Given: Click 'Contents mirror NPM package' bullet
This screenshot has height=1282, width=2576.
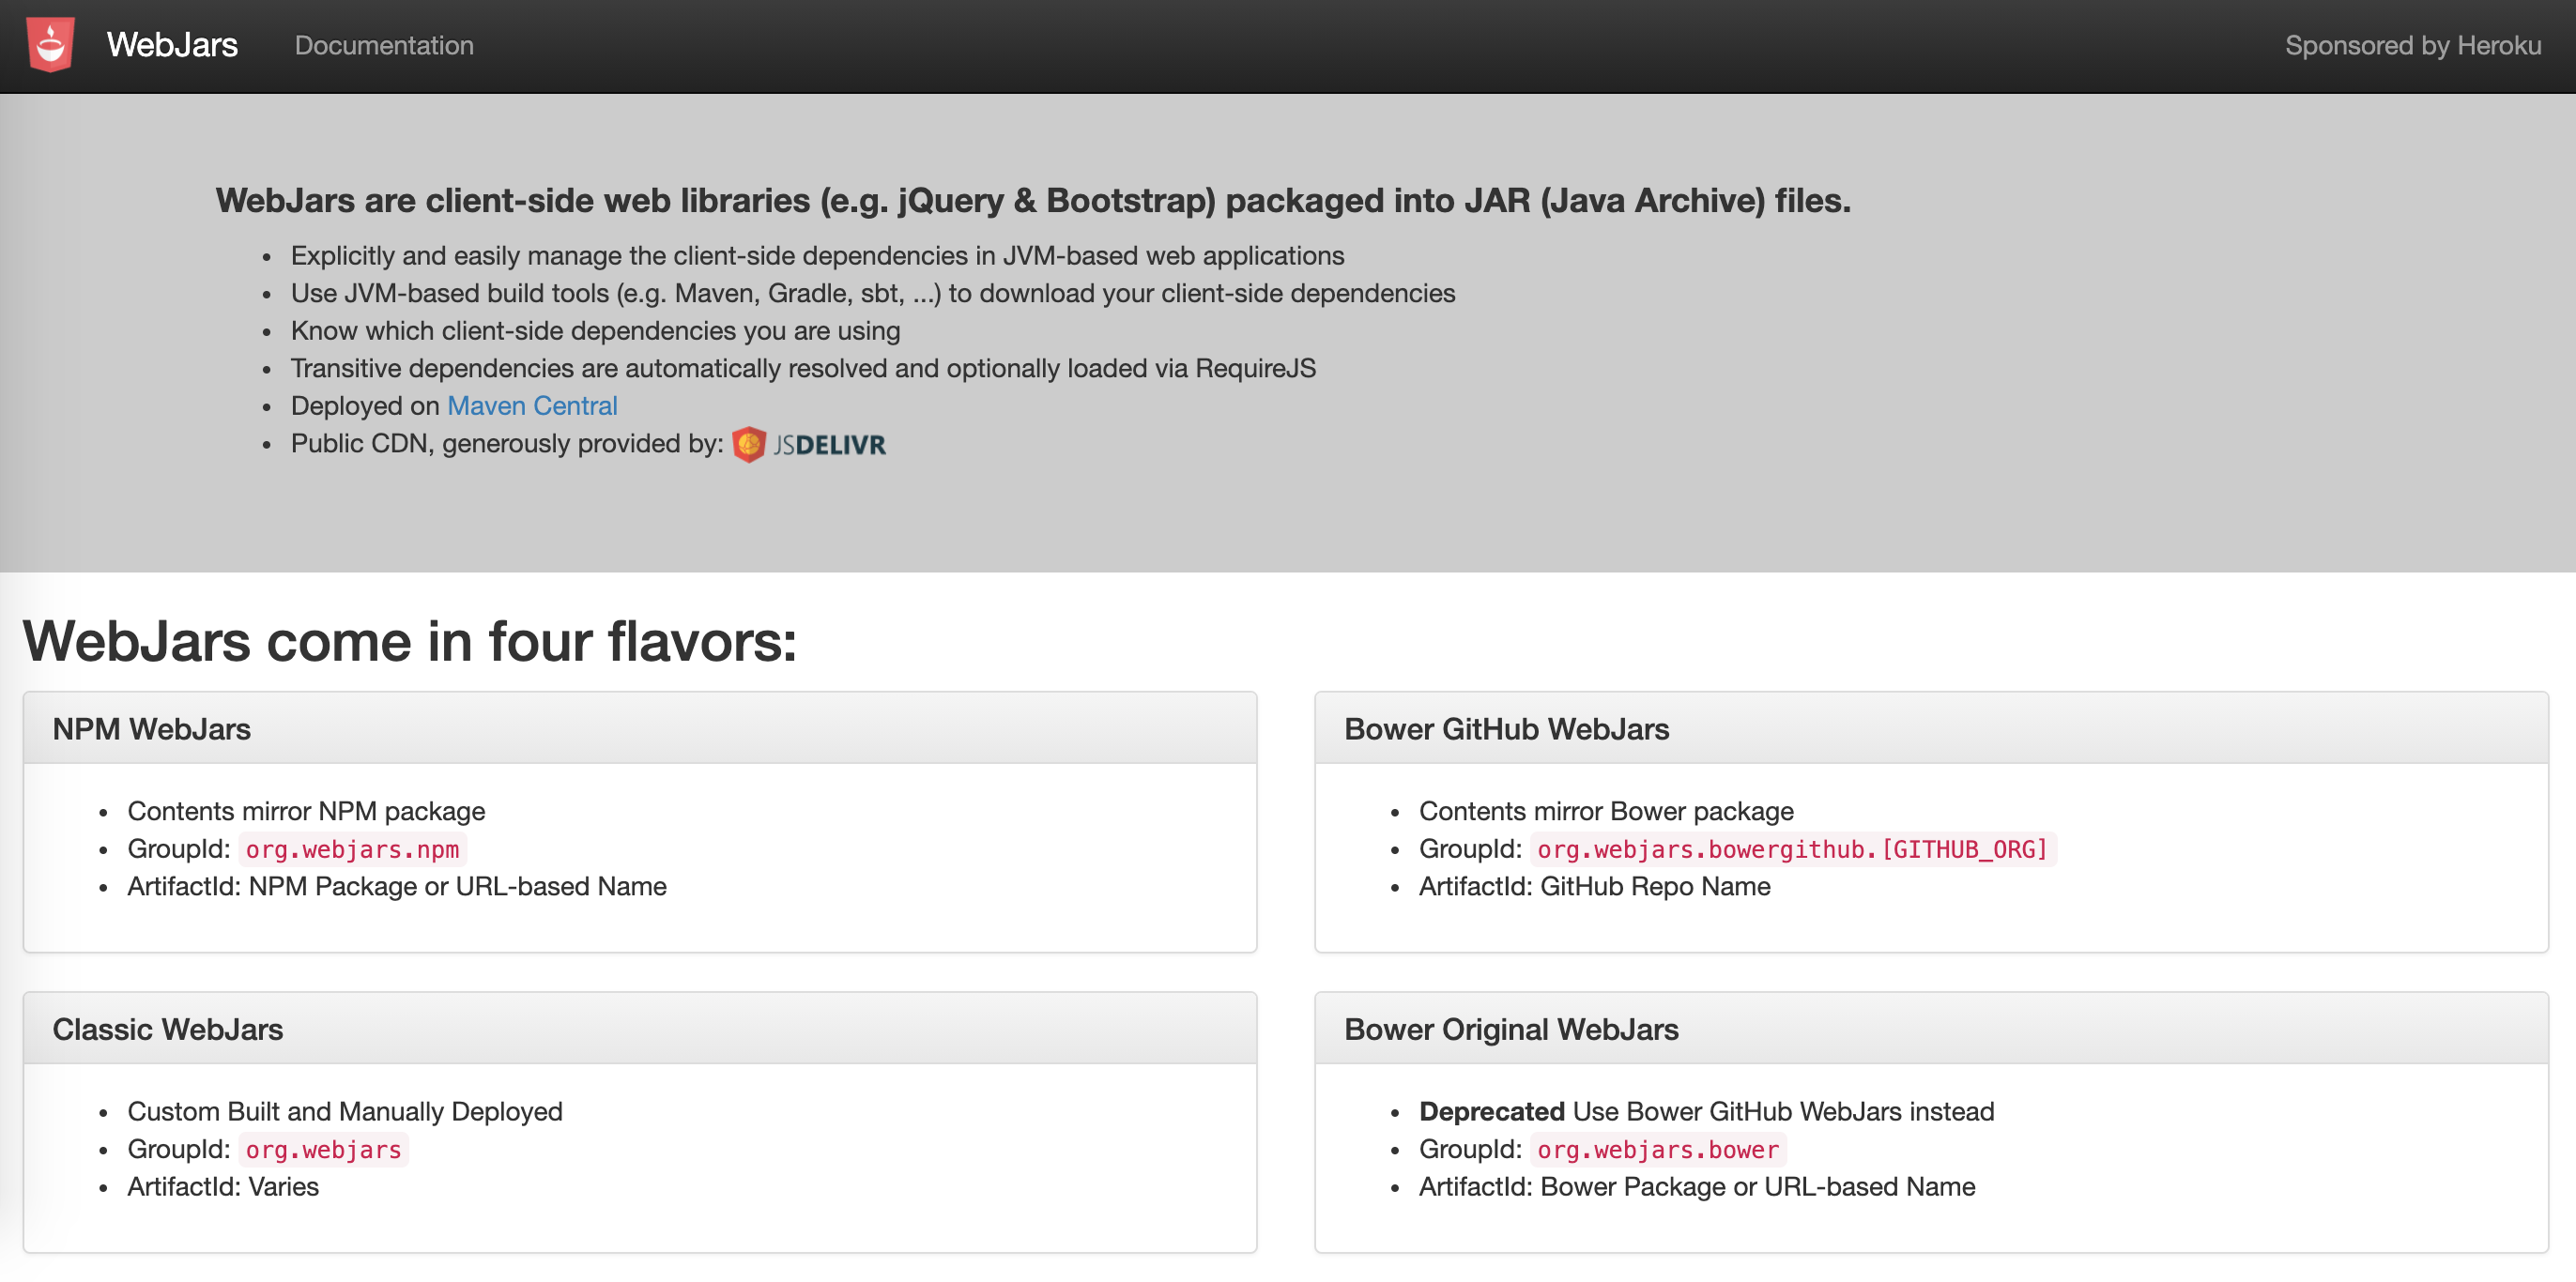Looking at the screenshot, I should [306, 811].
